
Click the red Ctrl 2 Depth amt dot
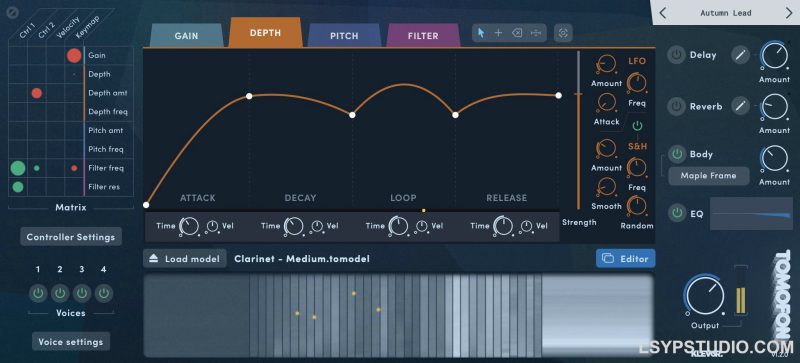click(x=37, y=93)
